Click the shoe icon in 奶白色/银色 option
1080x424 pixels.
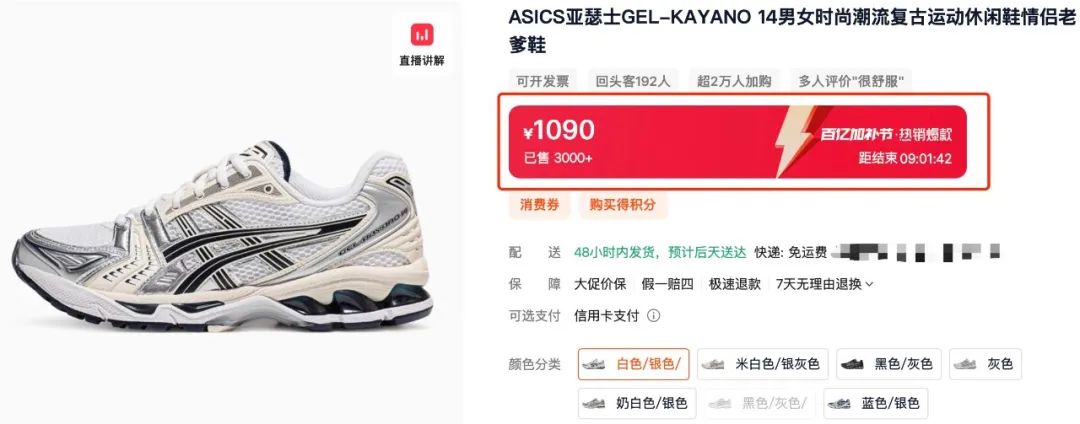tap(594, 403)
